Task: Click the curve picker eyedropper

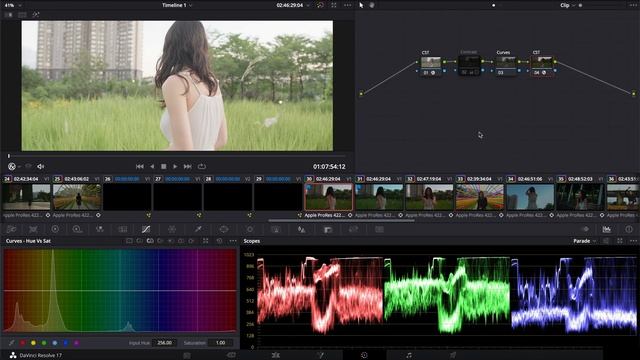Action: pyautogui.click(x=11, y=343)
